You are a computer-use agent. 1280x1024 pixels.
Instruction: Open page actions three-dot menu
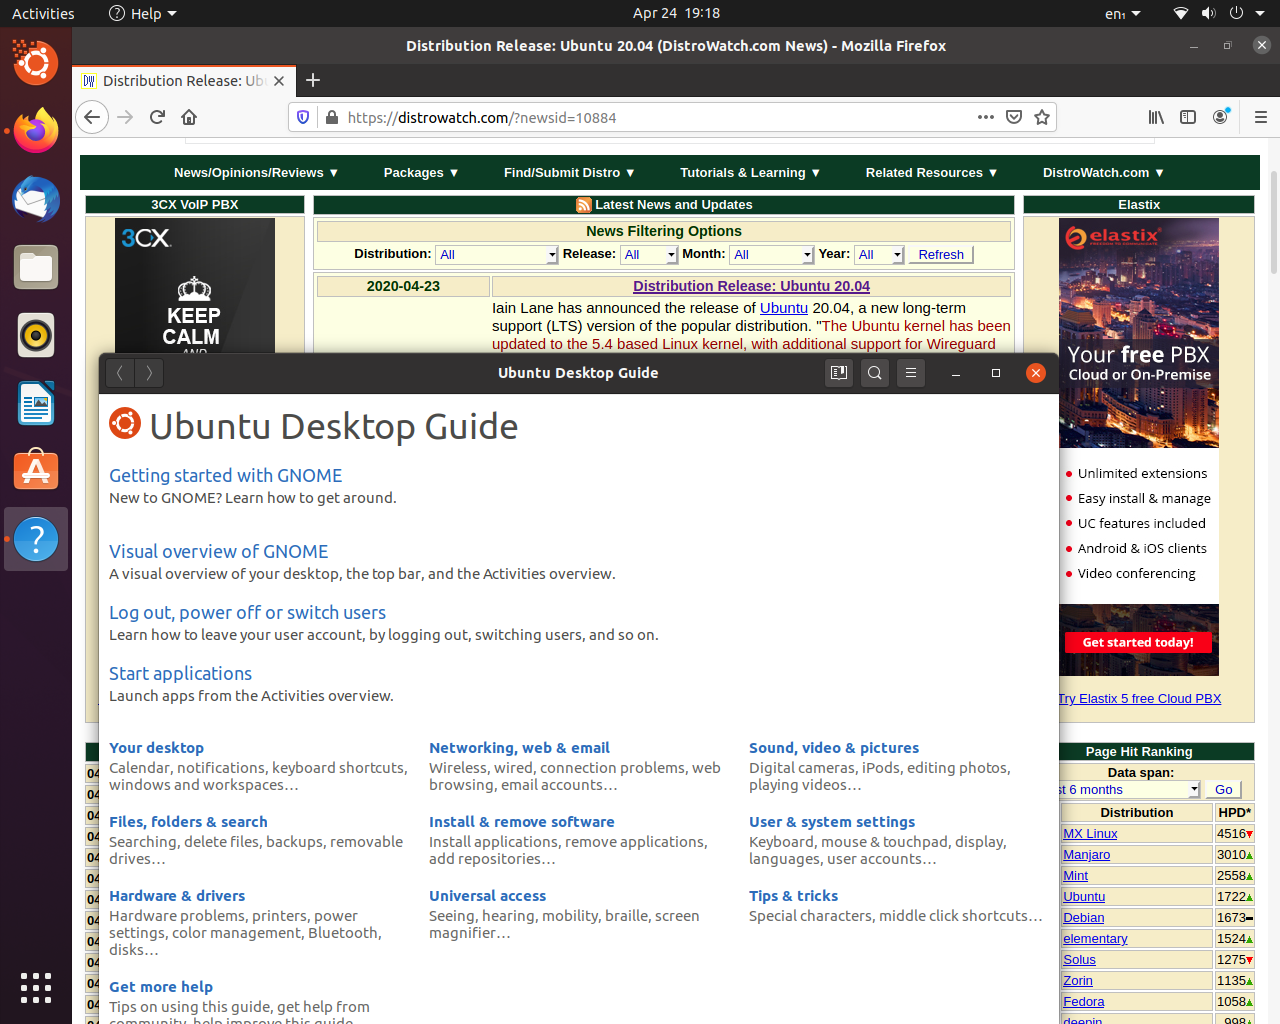pos(986,117)
